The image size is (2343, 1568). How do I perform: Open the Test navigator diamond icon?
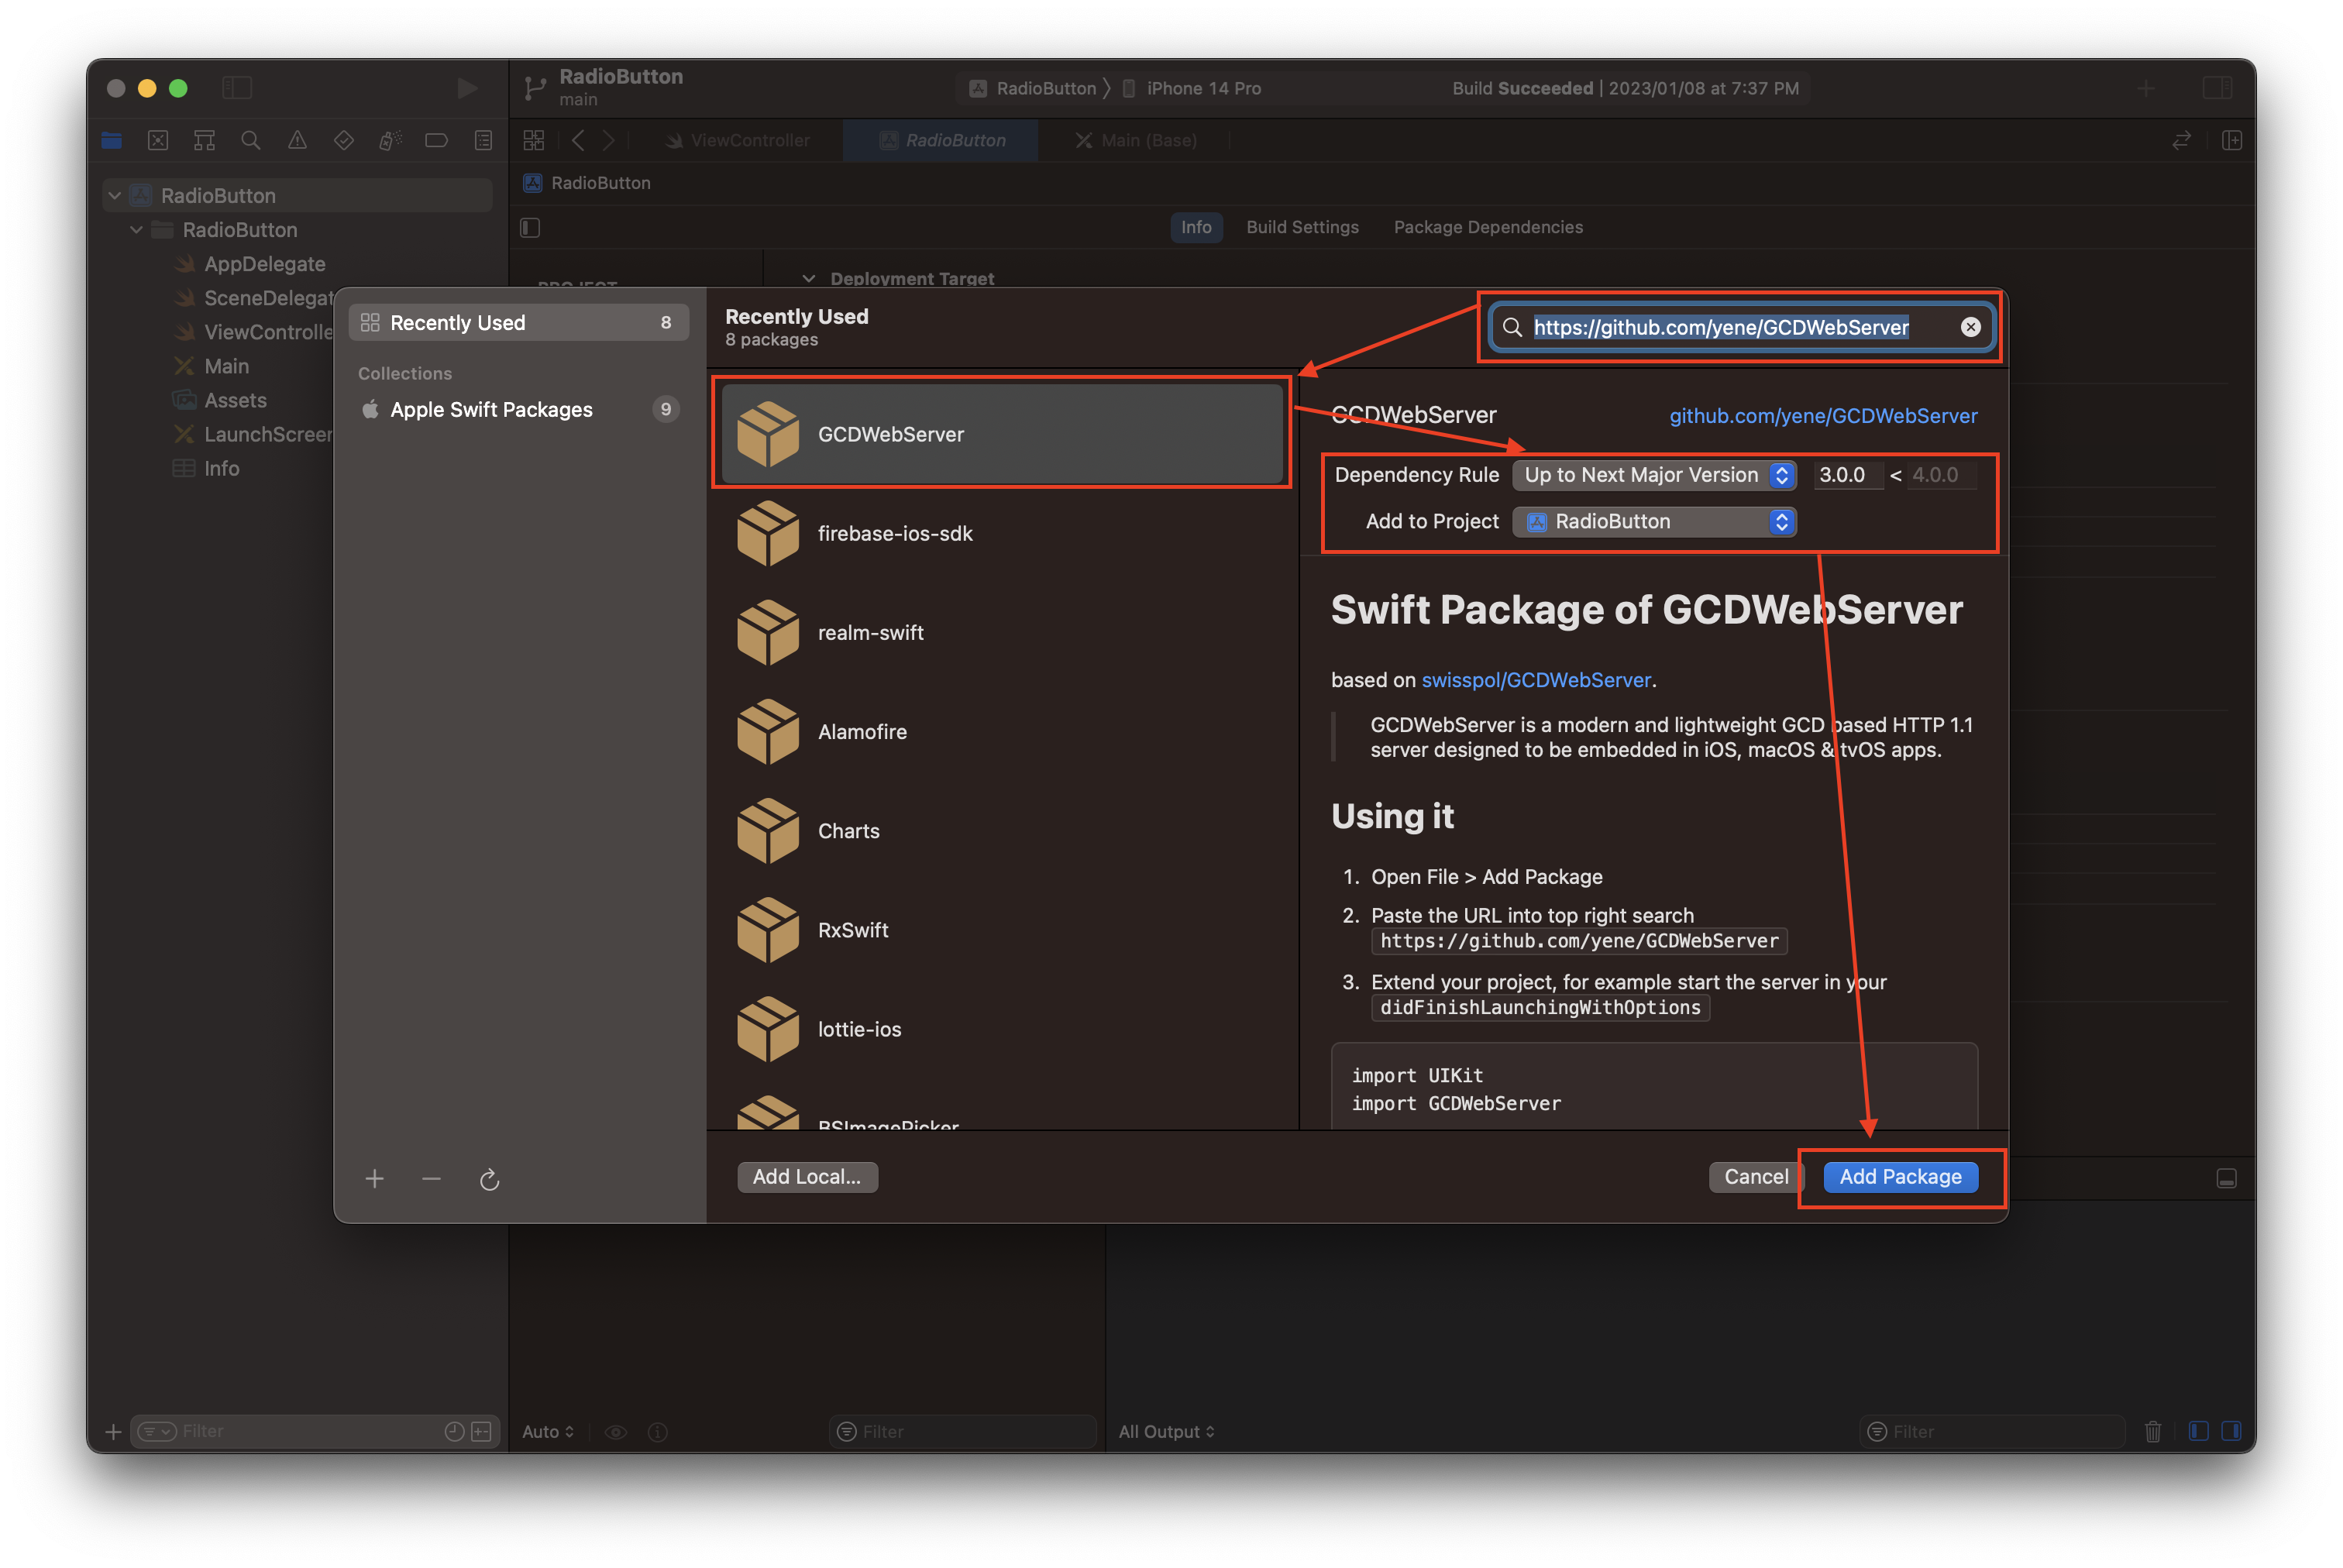point(344,140)
